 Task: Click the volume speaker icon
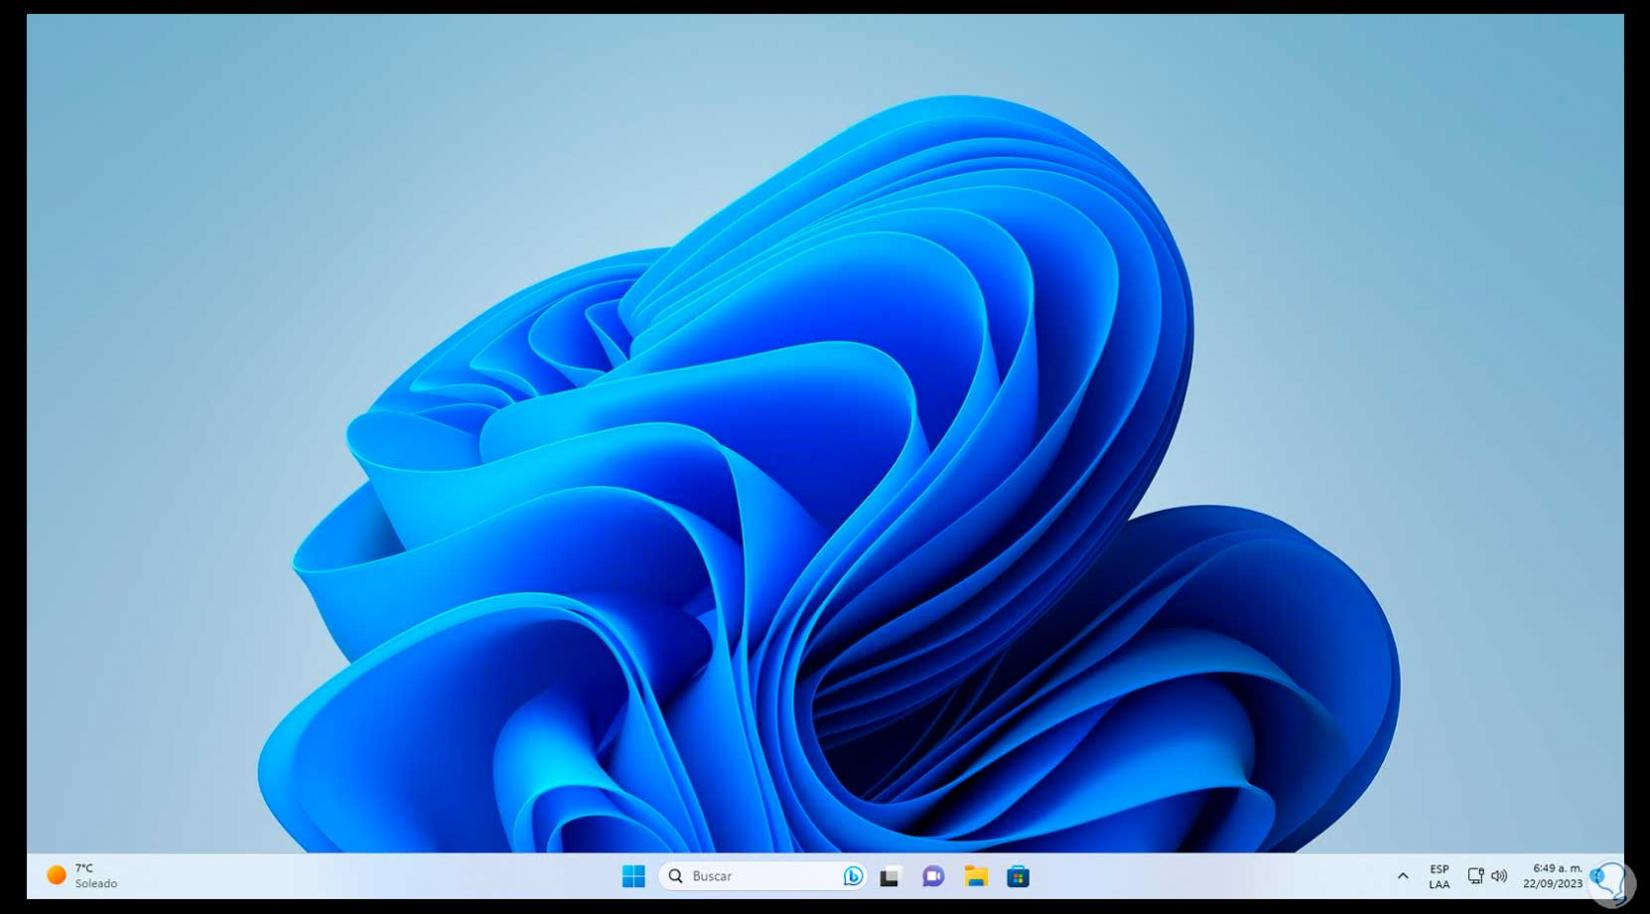coord(1499,876)
